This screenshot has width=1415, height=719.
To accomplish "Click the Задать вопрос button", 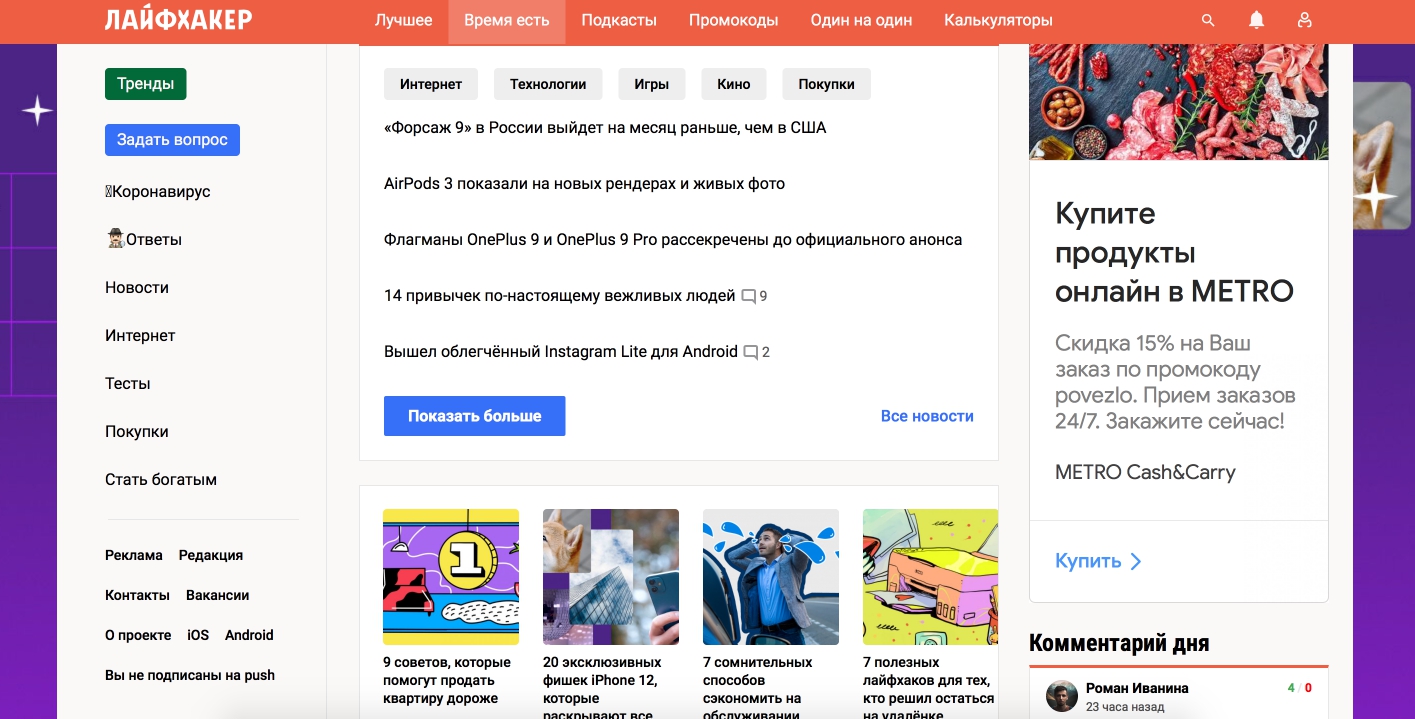I will (x=172, y=140).
